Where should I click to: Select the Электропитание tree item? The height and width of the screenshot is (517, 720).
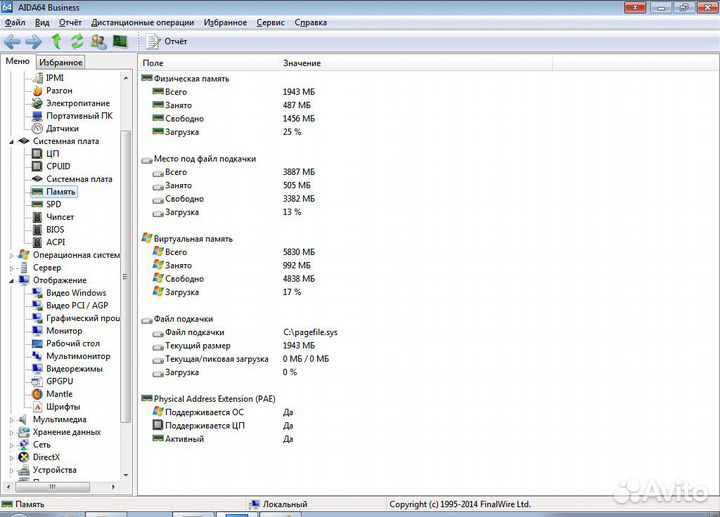click(78, 103)
